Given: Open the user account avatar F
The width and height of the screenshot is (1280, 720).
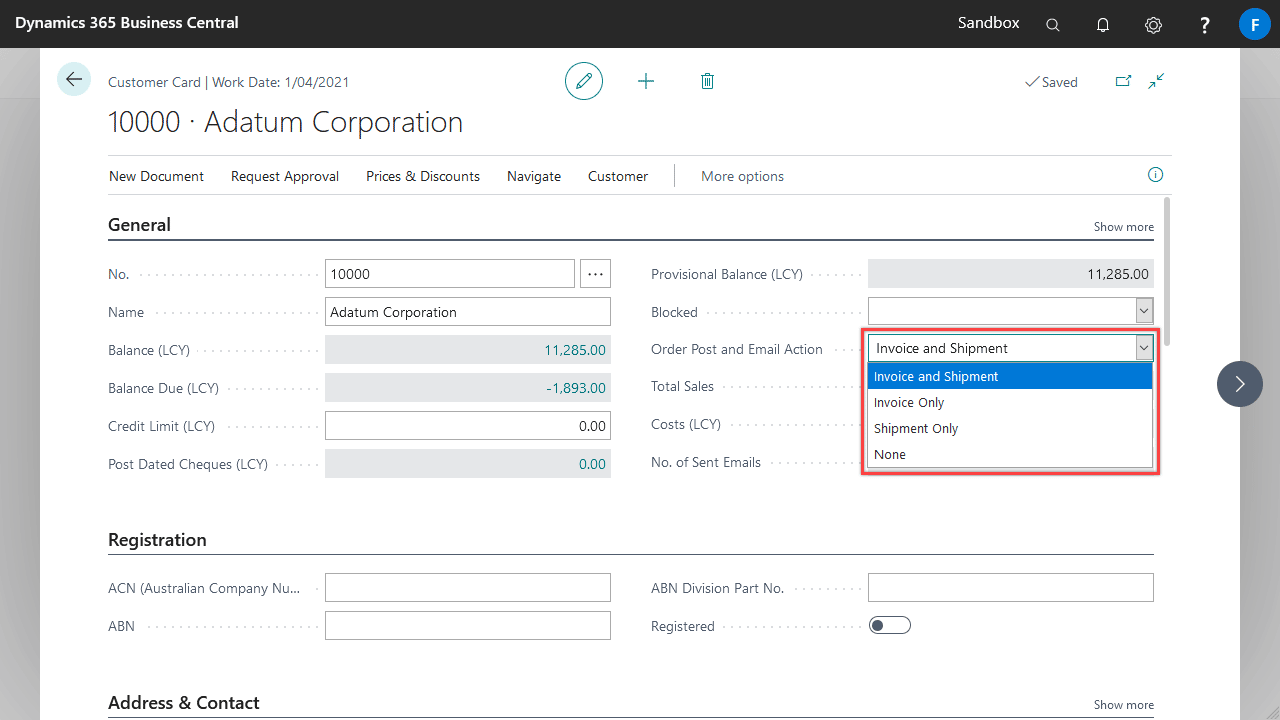Looking at the screenshot, I should (x=1254, y=24).
